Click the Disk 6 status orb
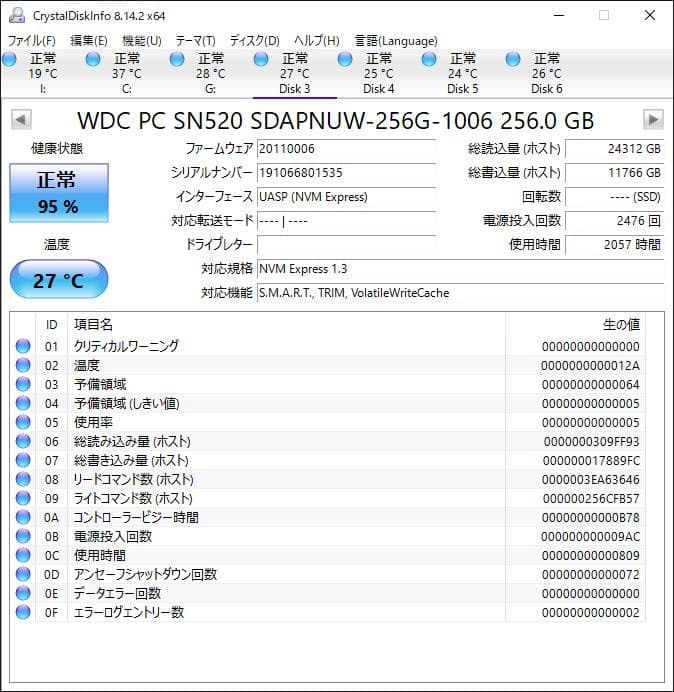674x692 pixels. click(x=513, y=60)
